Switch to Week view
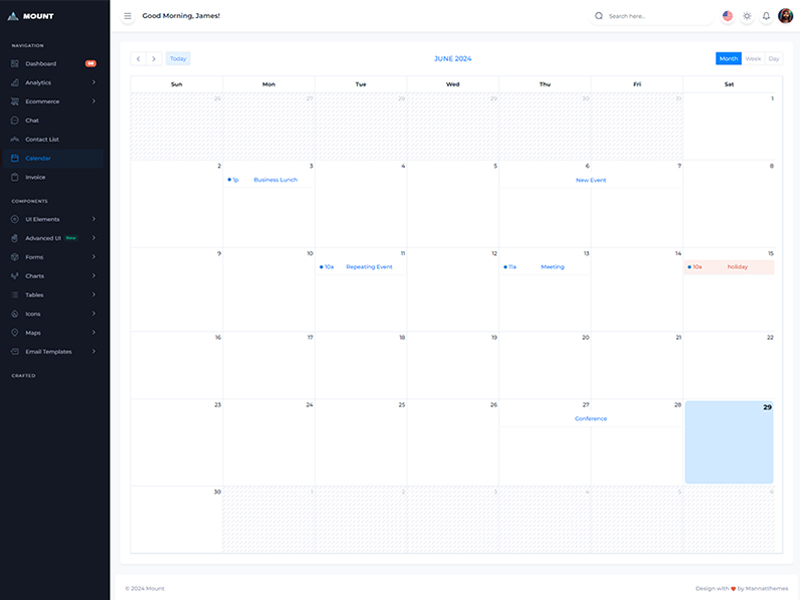 coord(753,59)
